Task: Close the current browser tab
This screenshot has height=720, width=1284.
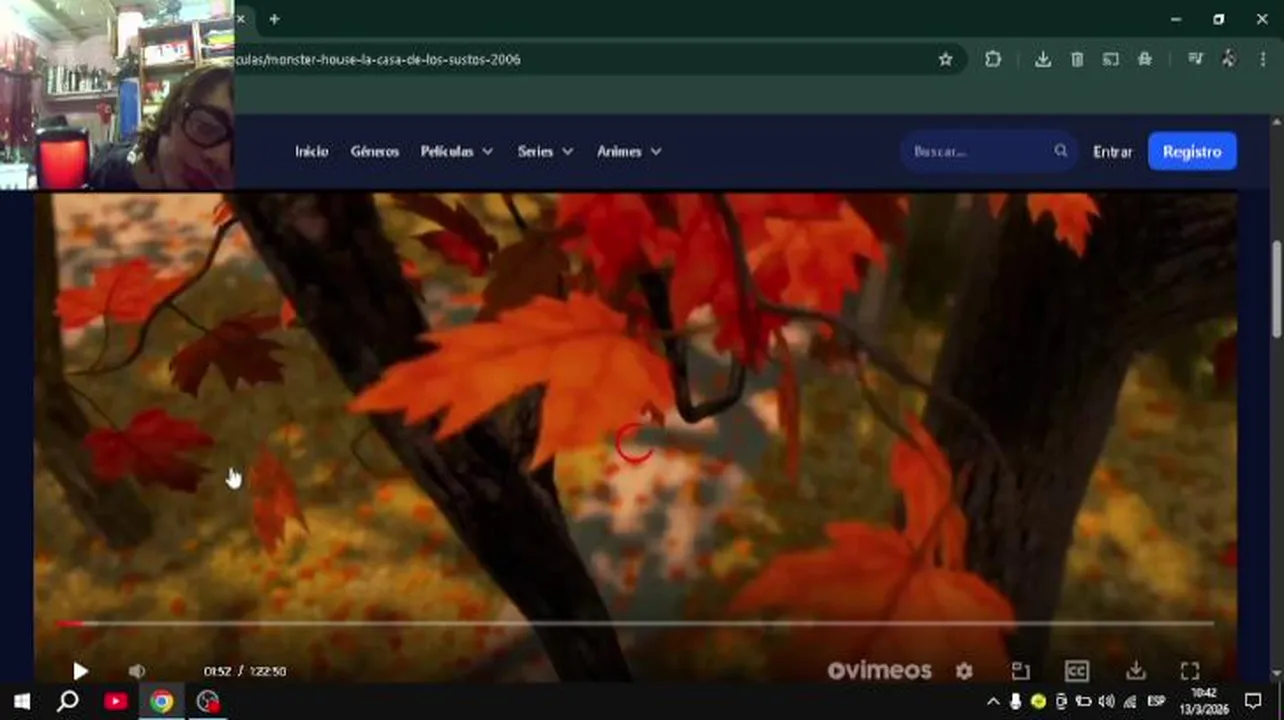Action: [x=240, y=19]
